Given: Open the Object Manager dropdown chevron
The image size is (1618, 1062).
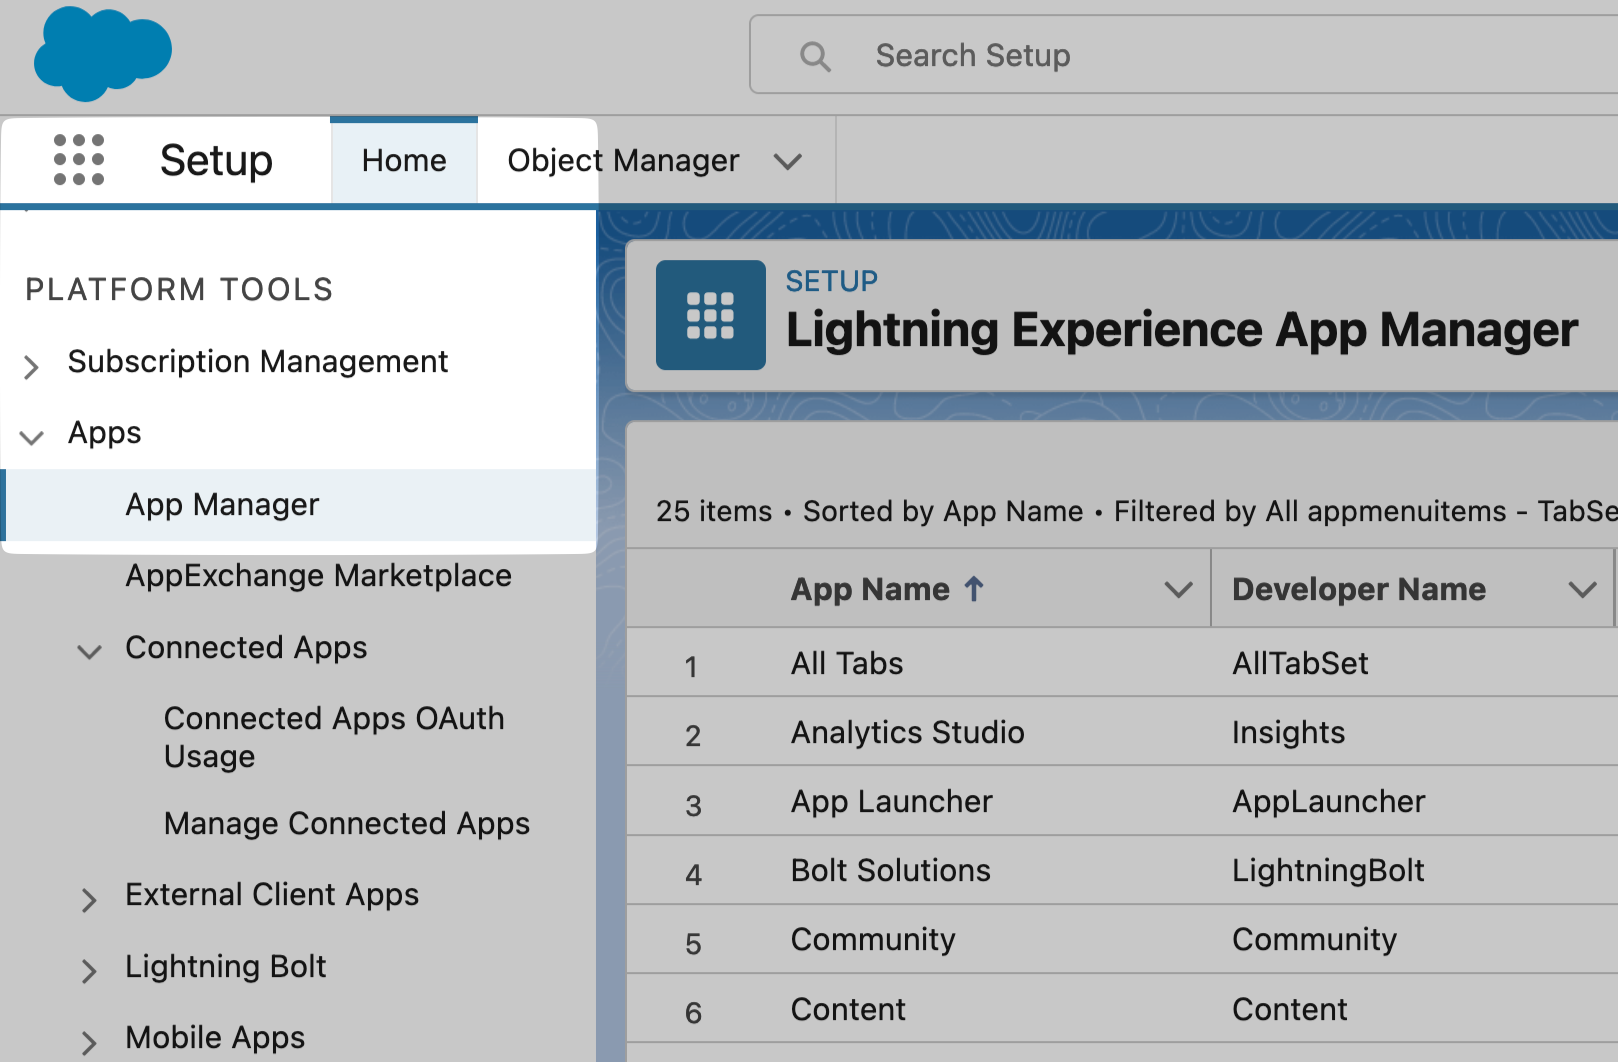Looking at the screenshot, I should (788, 162).
